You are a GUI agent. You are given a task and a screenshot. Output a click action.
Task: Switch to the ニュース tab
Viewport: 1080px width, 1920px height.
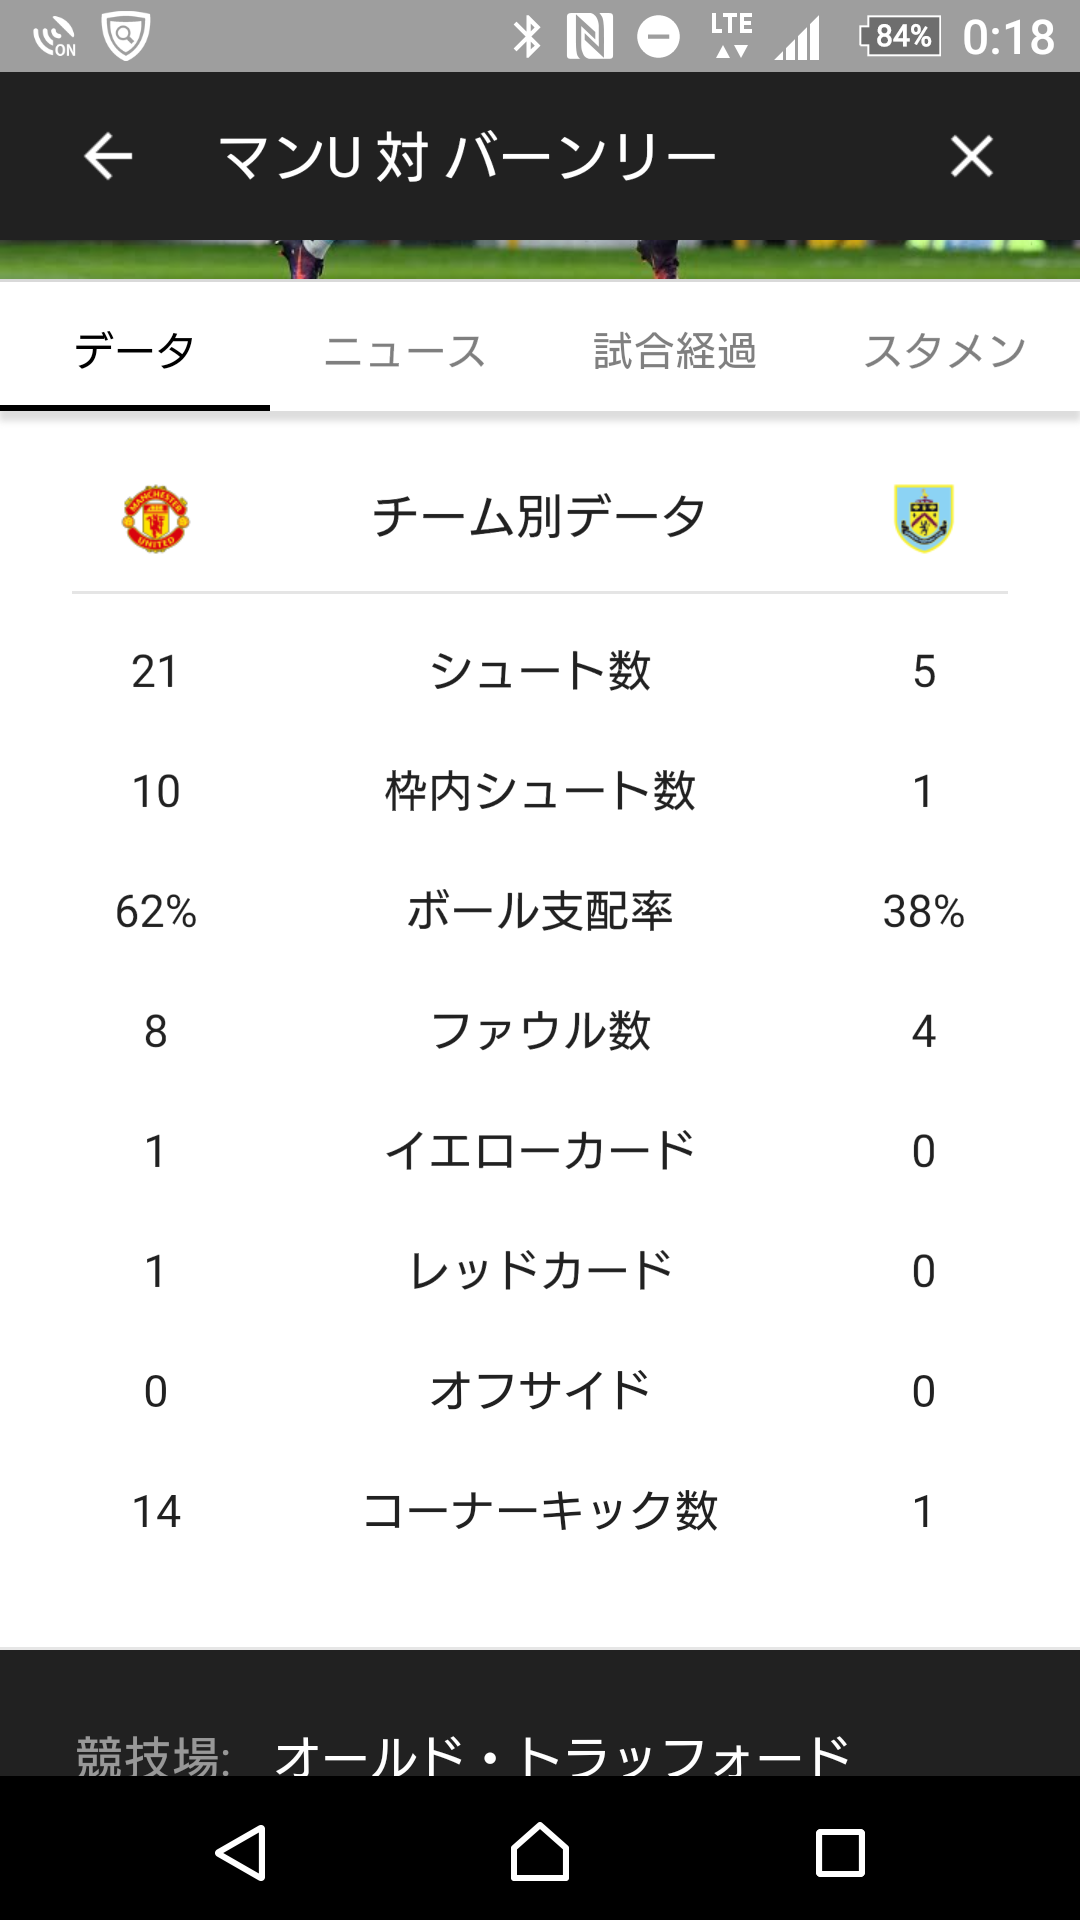(405, 351)
